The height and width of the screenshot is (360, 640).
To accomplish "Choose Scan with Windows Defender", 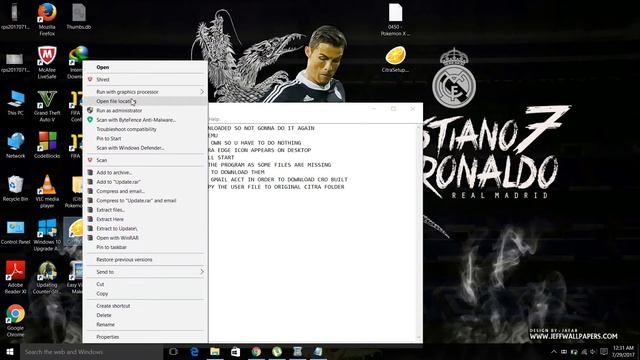I will pyautogui.click(x=145, y=148).
